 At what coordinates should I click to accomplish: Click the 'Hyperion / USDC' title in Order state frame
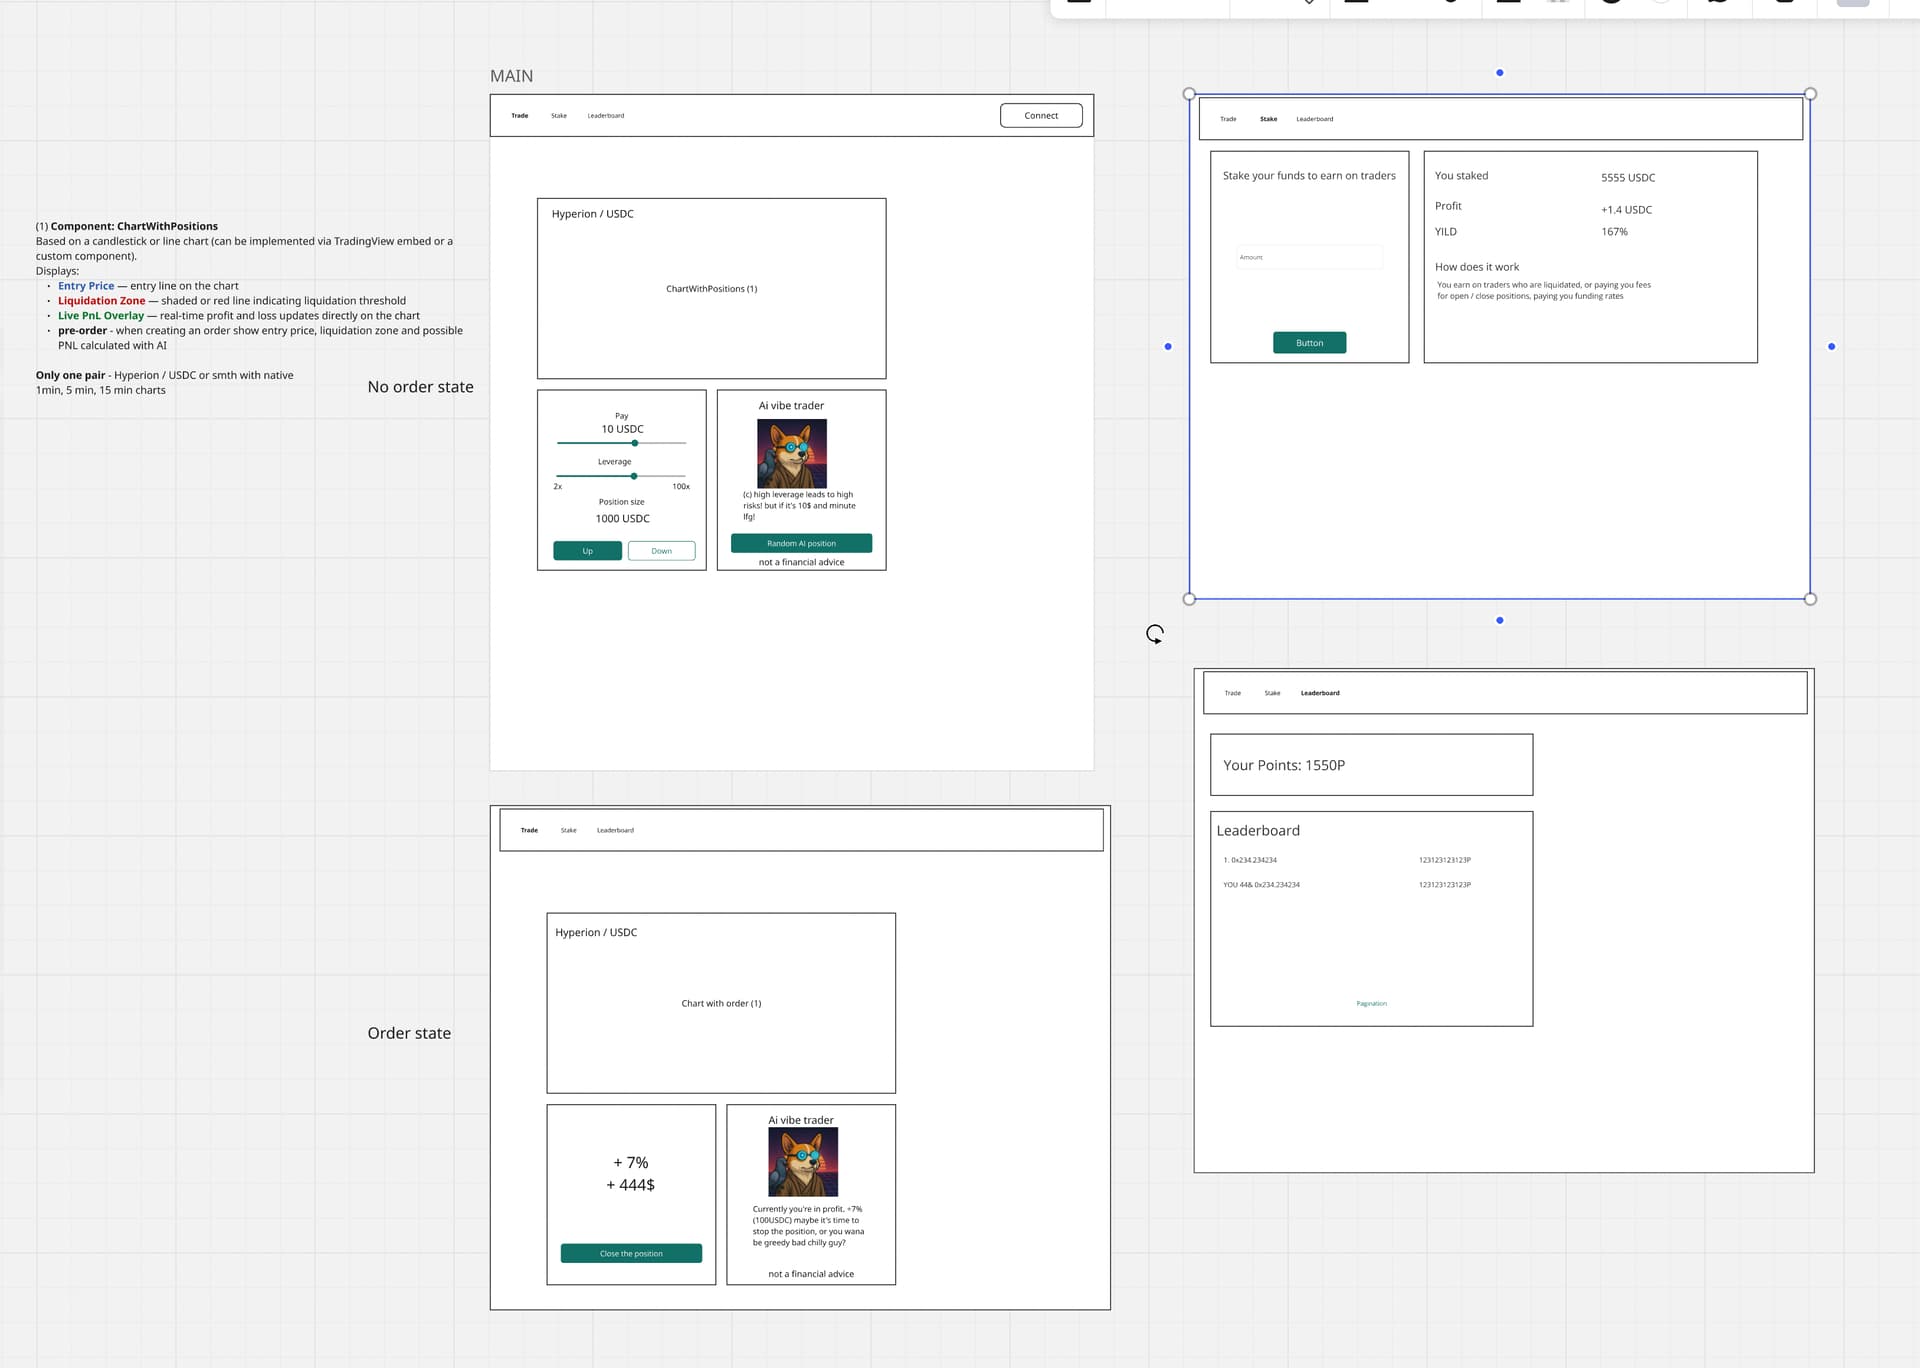tap(596, 932)
